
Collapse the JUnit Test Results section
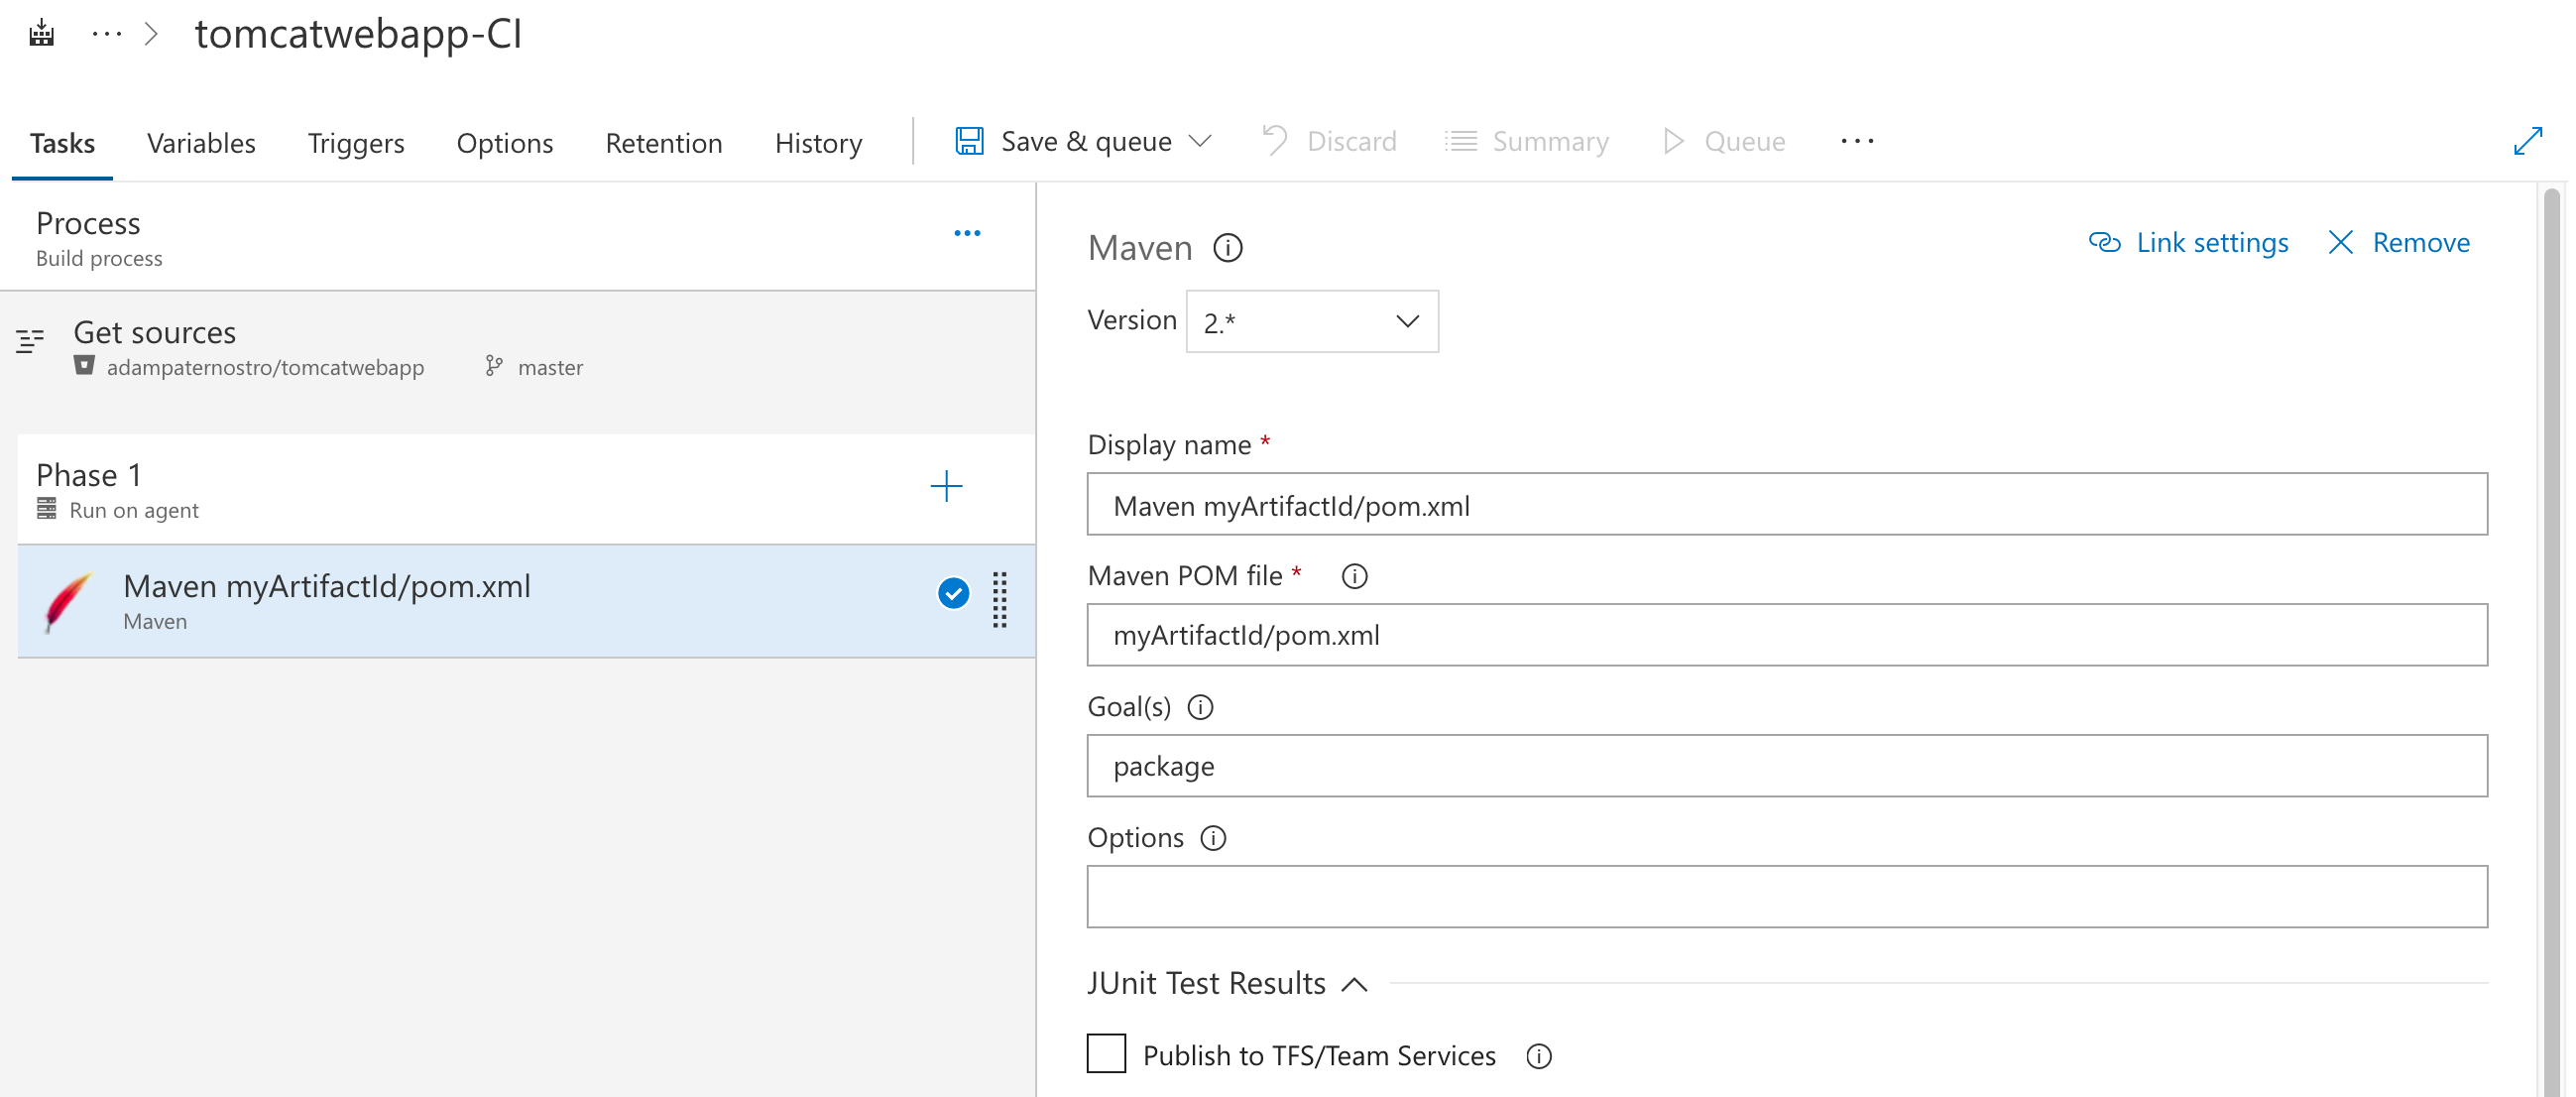[1353, 984]
